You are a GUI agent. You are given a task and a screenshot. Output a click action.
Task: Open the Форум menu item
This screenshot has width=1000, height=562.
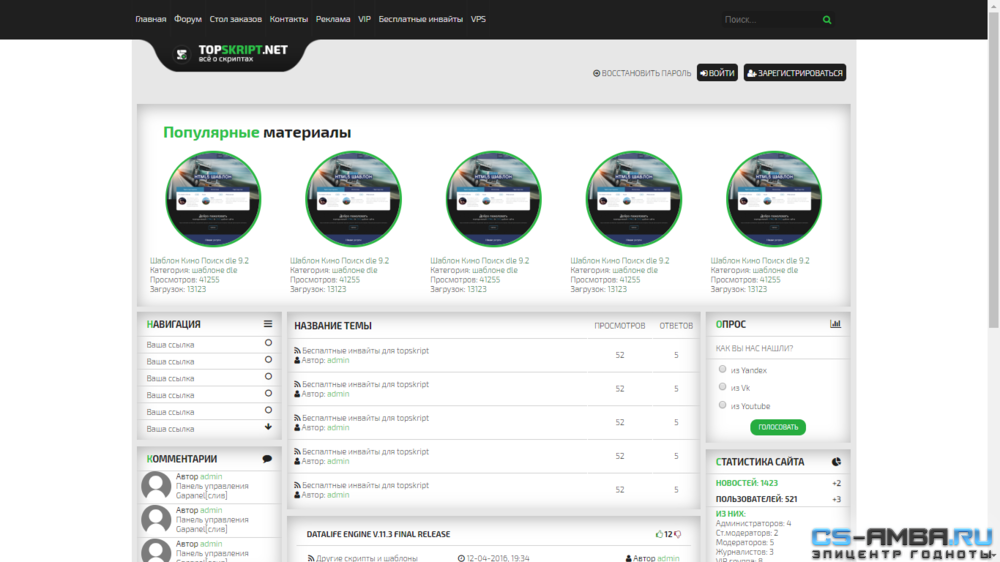[188, 19]
